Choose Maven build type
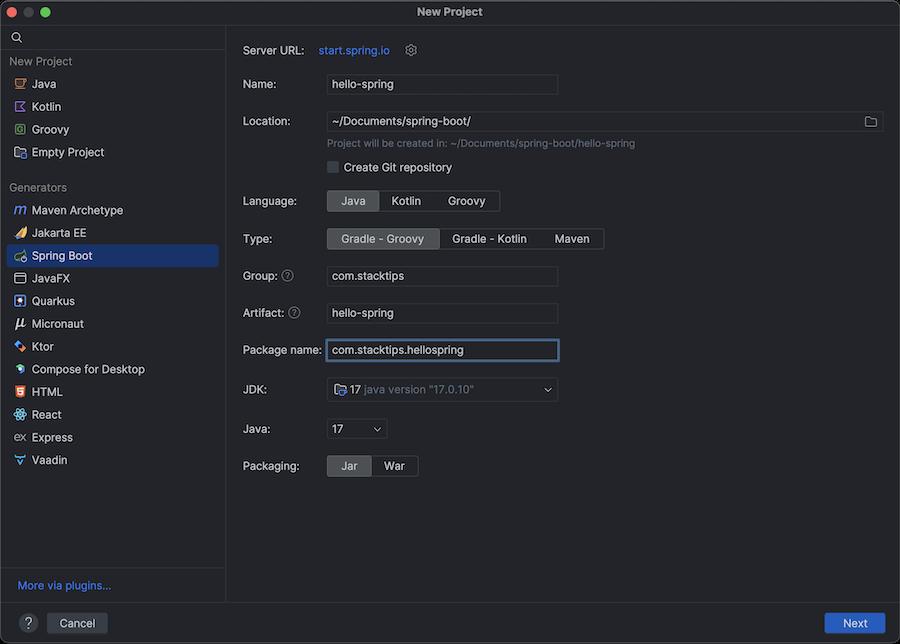The width and height of the screenshot is (900, 644). tap(572, 239)
